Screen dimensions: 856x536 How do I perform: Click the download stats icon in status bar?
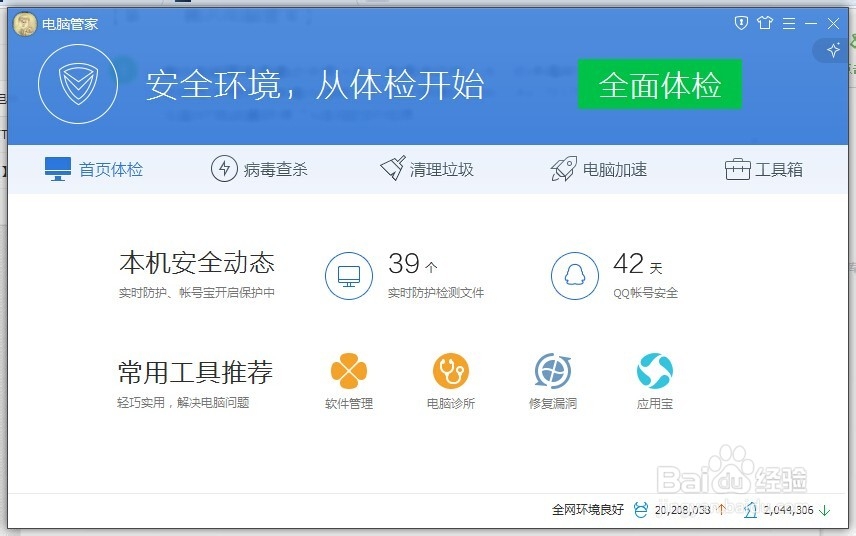click(750, 510)
